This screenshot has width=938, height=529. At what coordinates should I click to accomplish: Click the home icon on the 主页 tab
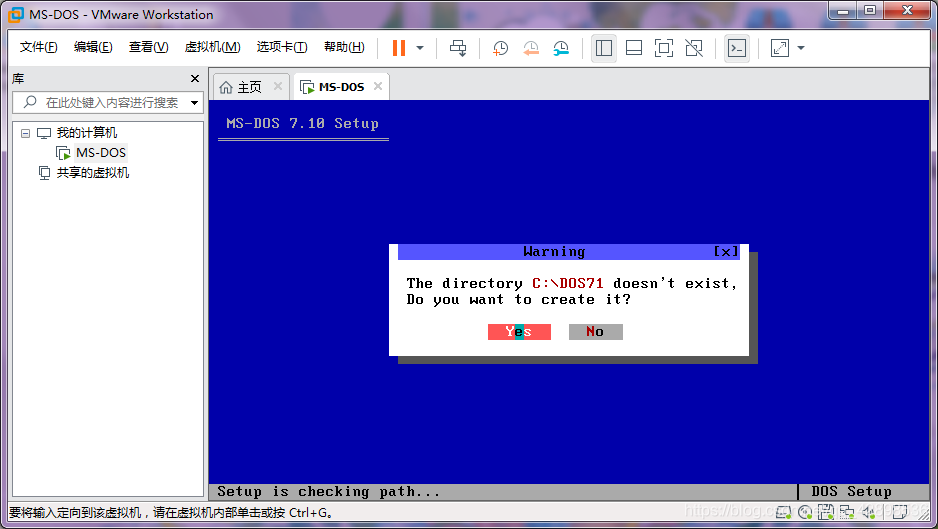point(226,87)
